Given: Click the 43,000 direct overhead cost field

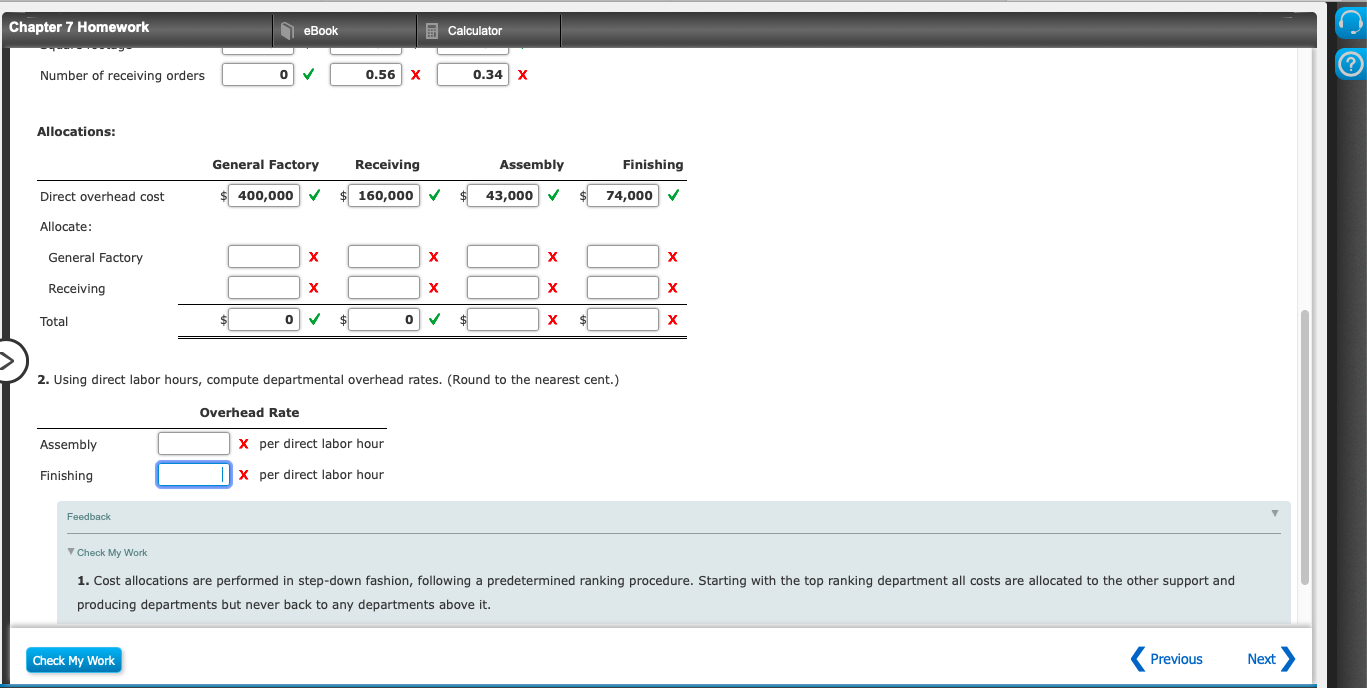Looking at the screenshot, I should [x=503, y=196].
